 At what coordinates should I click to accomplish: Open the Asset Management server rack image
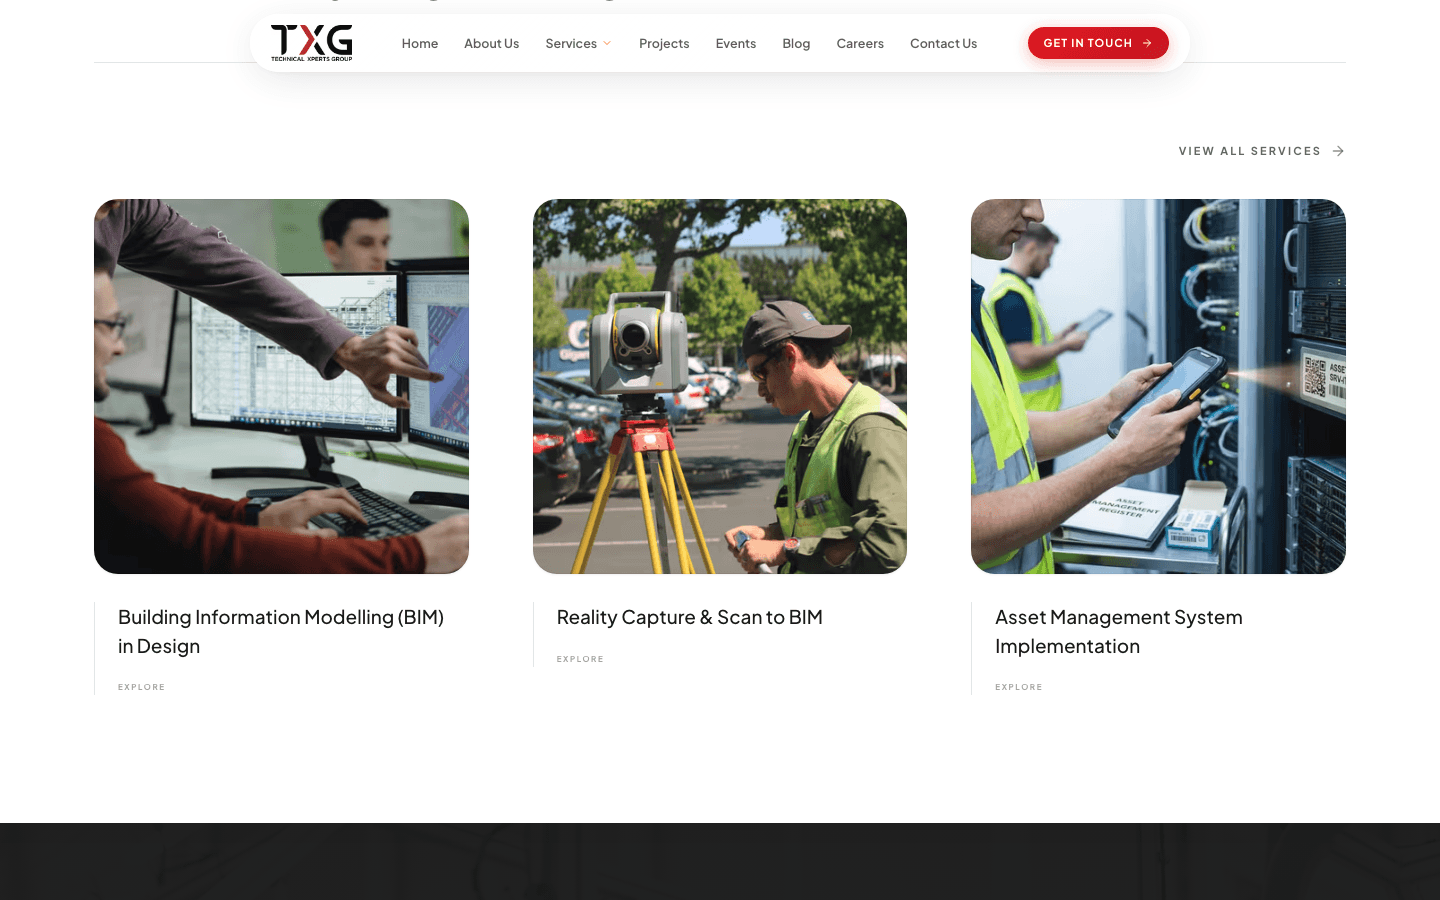(1158, 386)
